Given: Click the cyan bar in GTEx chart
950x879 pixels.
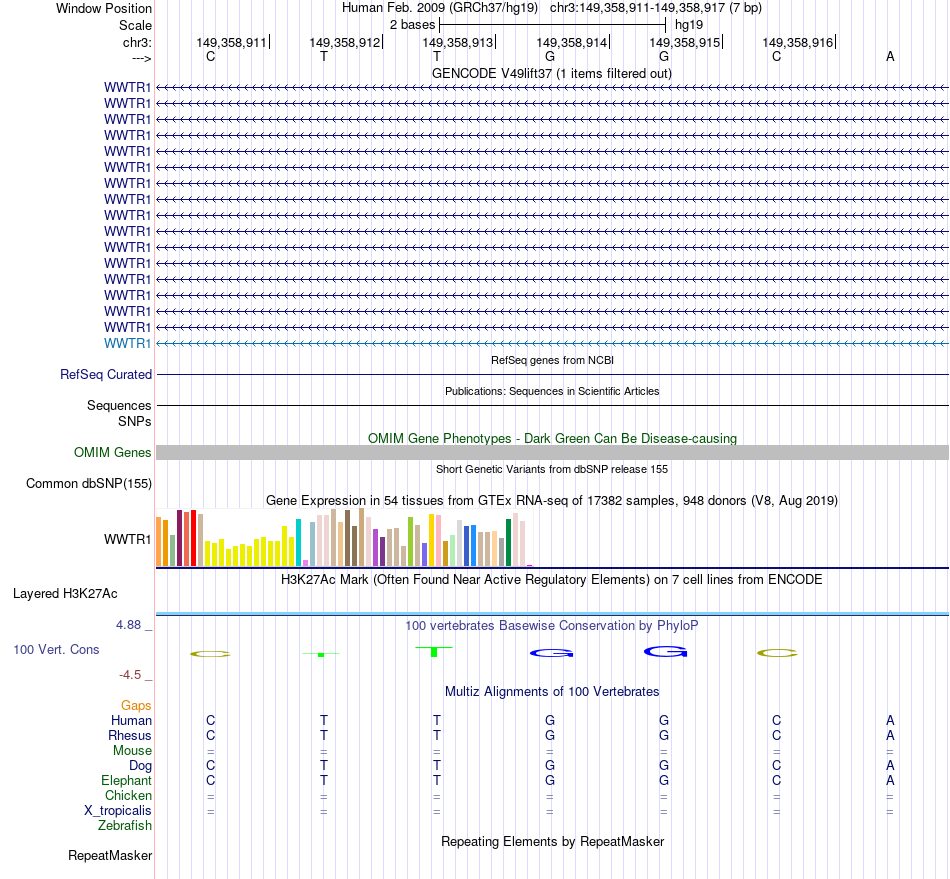Looking at the screenshot, I should [x=298, y=543].
